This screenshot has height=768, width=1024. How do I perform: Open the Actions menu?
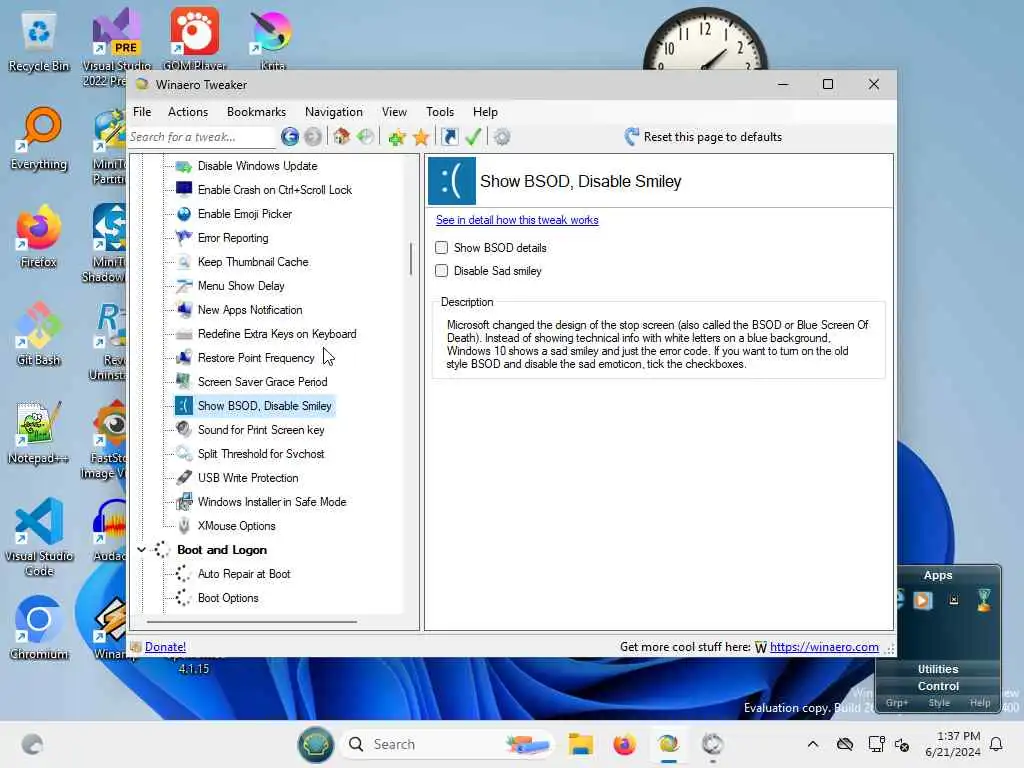188,112
